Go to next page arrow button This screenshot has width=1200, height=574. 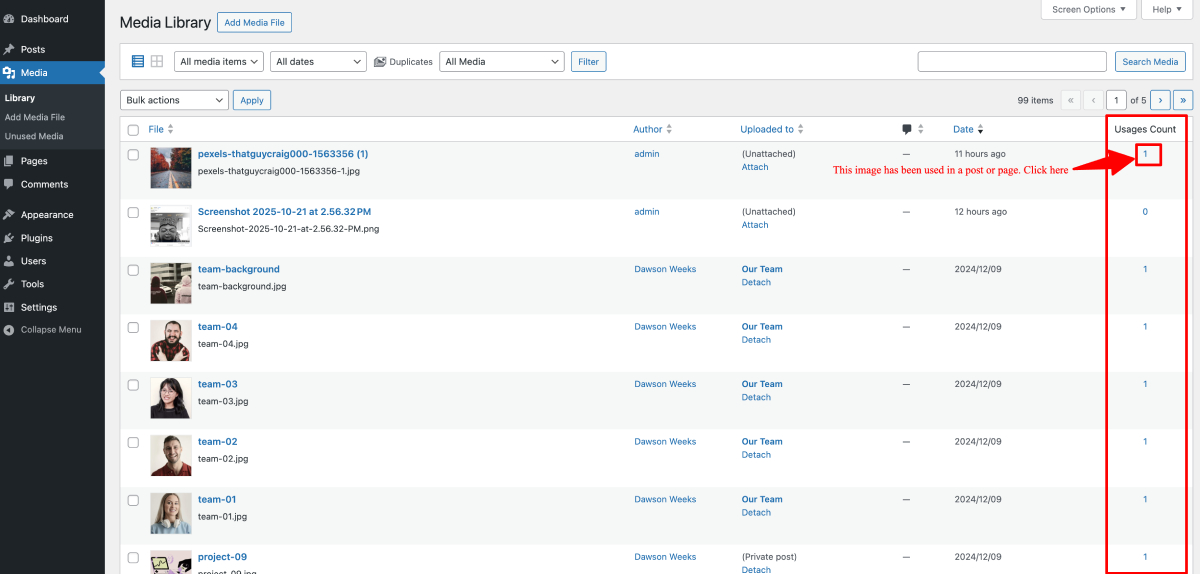[1160, 100]
